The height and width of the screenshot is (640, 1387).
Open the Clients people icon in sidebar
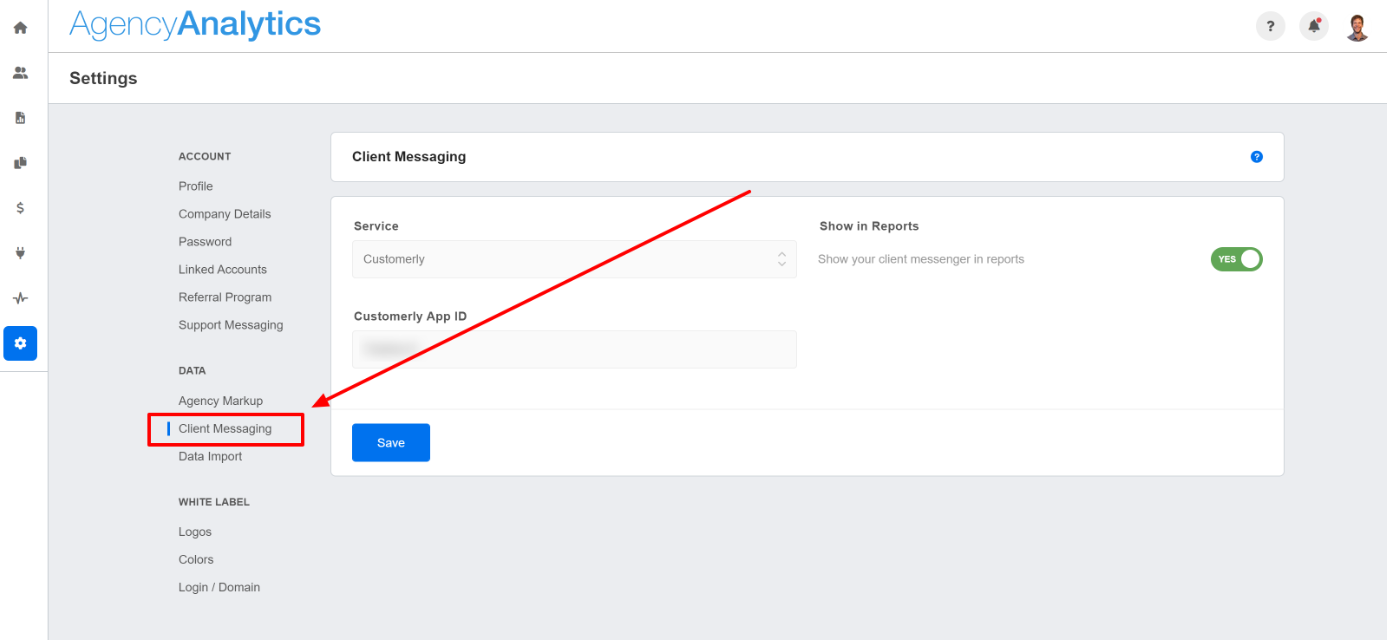[20, 73]
